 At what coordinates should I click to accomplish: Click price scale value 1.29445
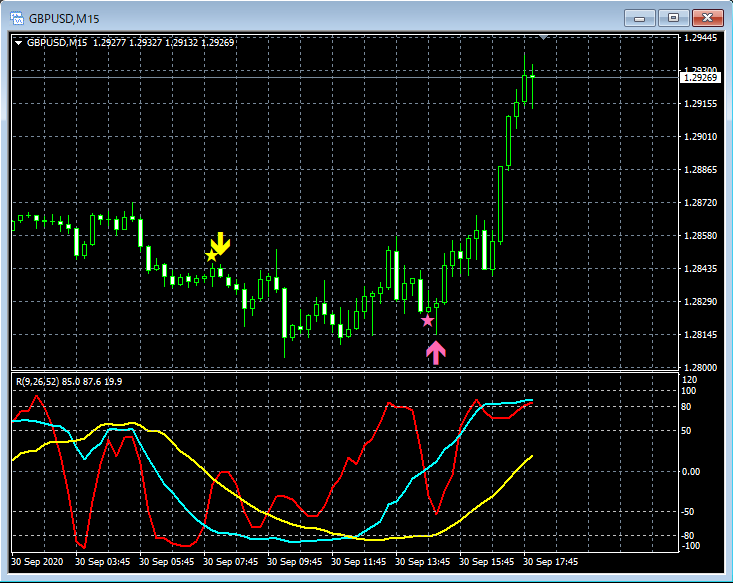point(700,38)
